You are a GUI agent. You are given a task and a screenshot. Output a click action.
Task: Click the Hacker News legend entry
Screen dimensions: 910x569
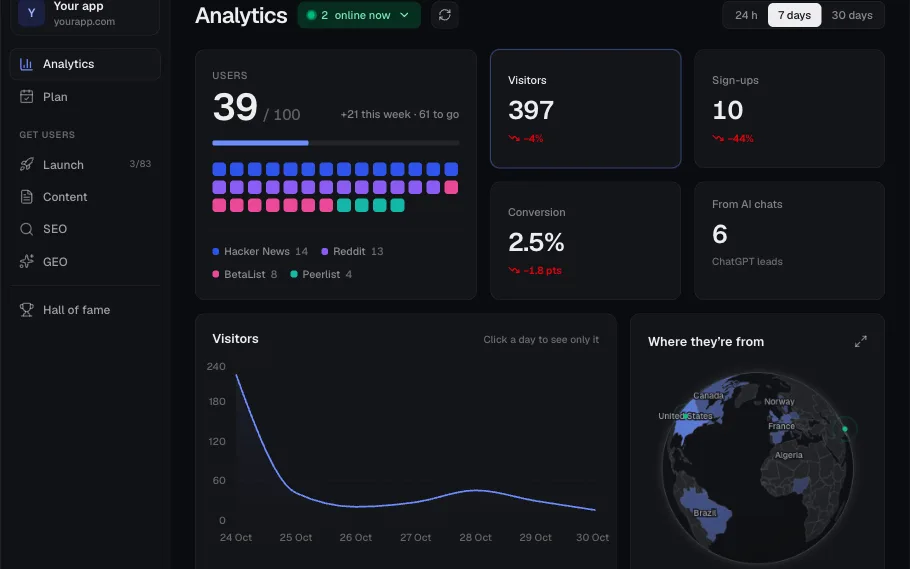[x=260, y=251]
